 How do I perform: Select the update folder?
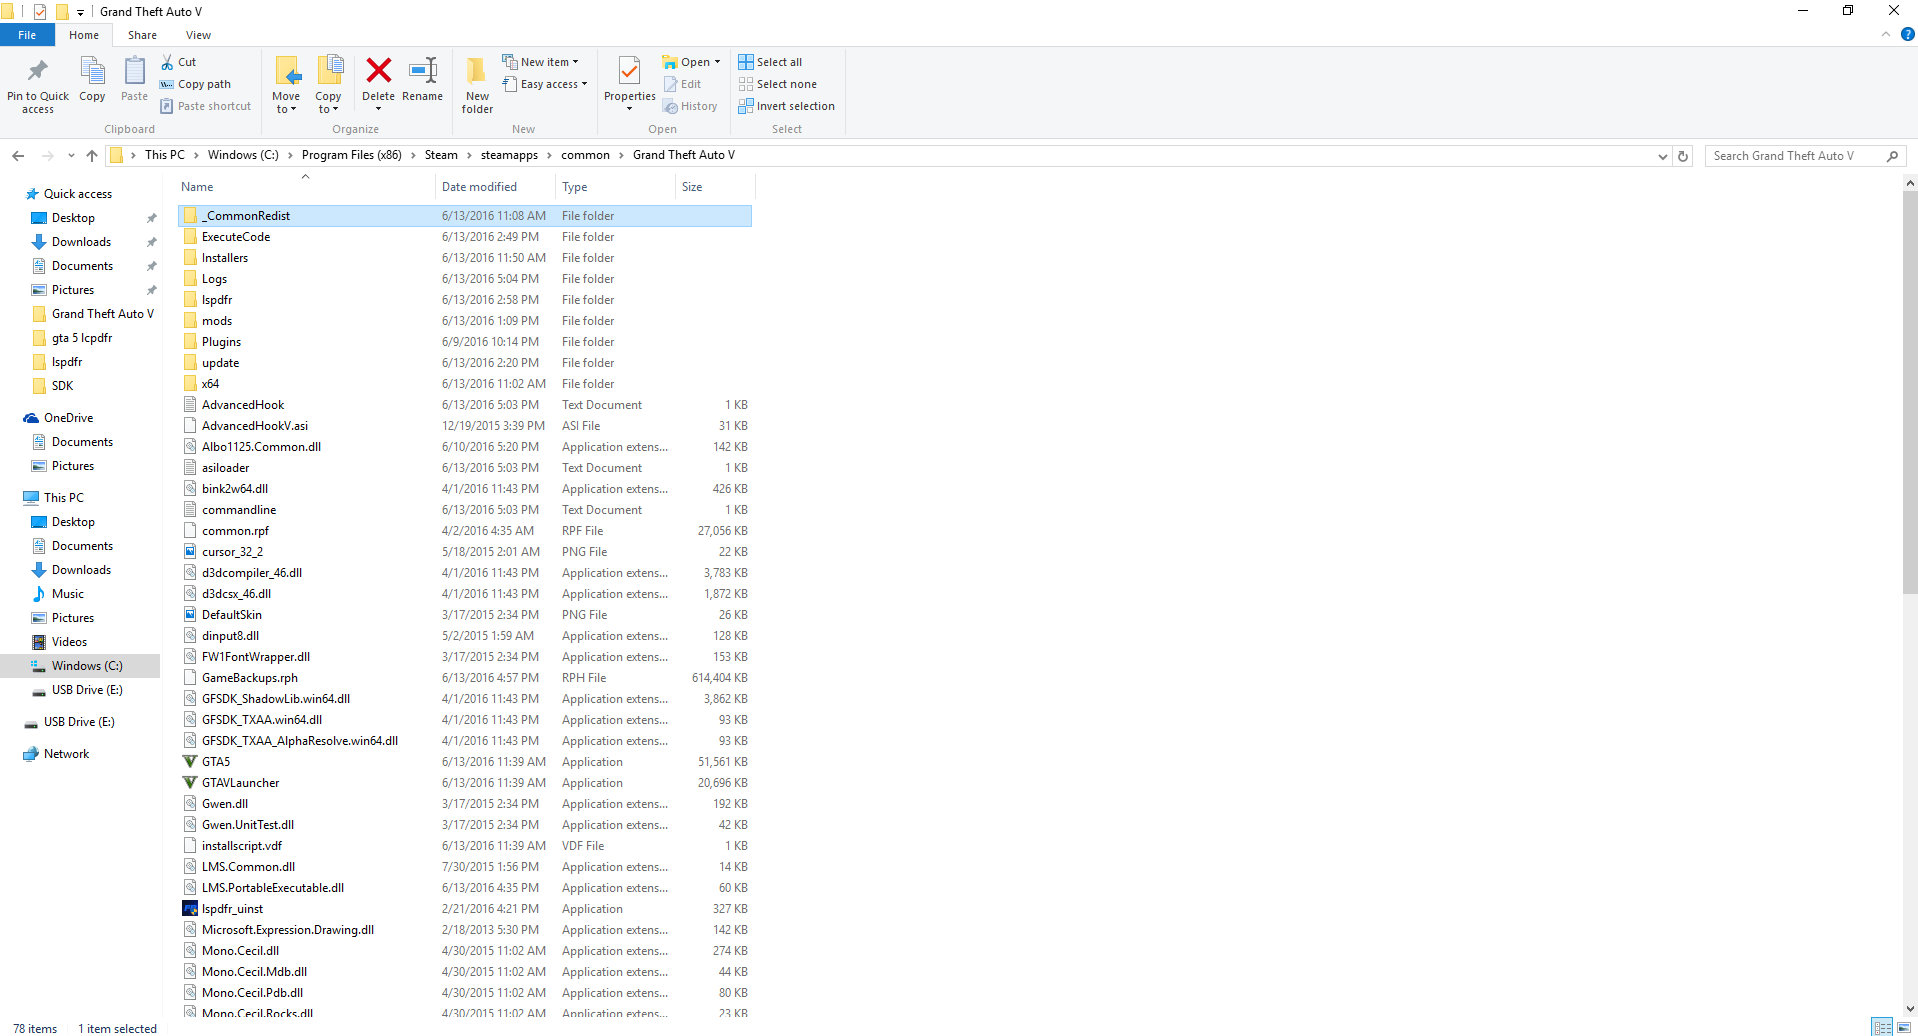(x=465, y=363)
